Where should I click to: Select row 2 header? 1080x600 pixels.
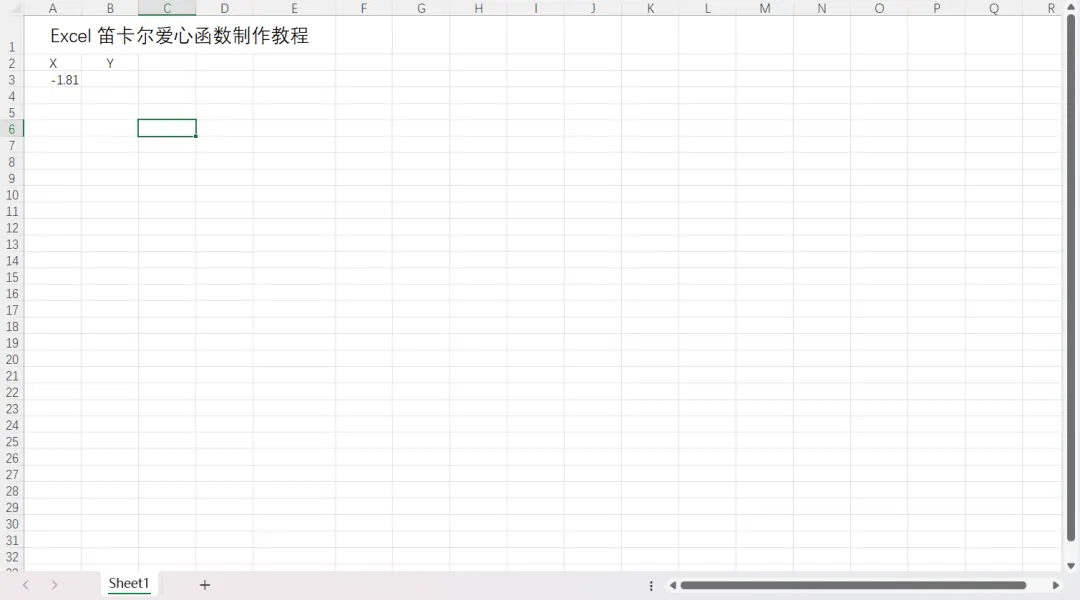pos(12,63)
